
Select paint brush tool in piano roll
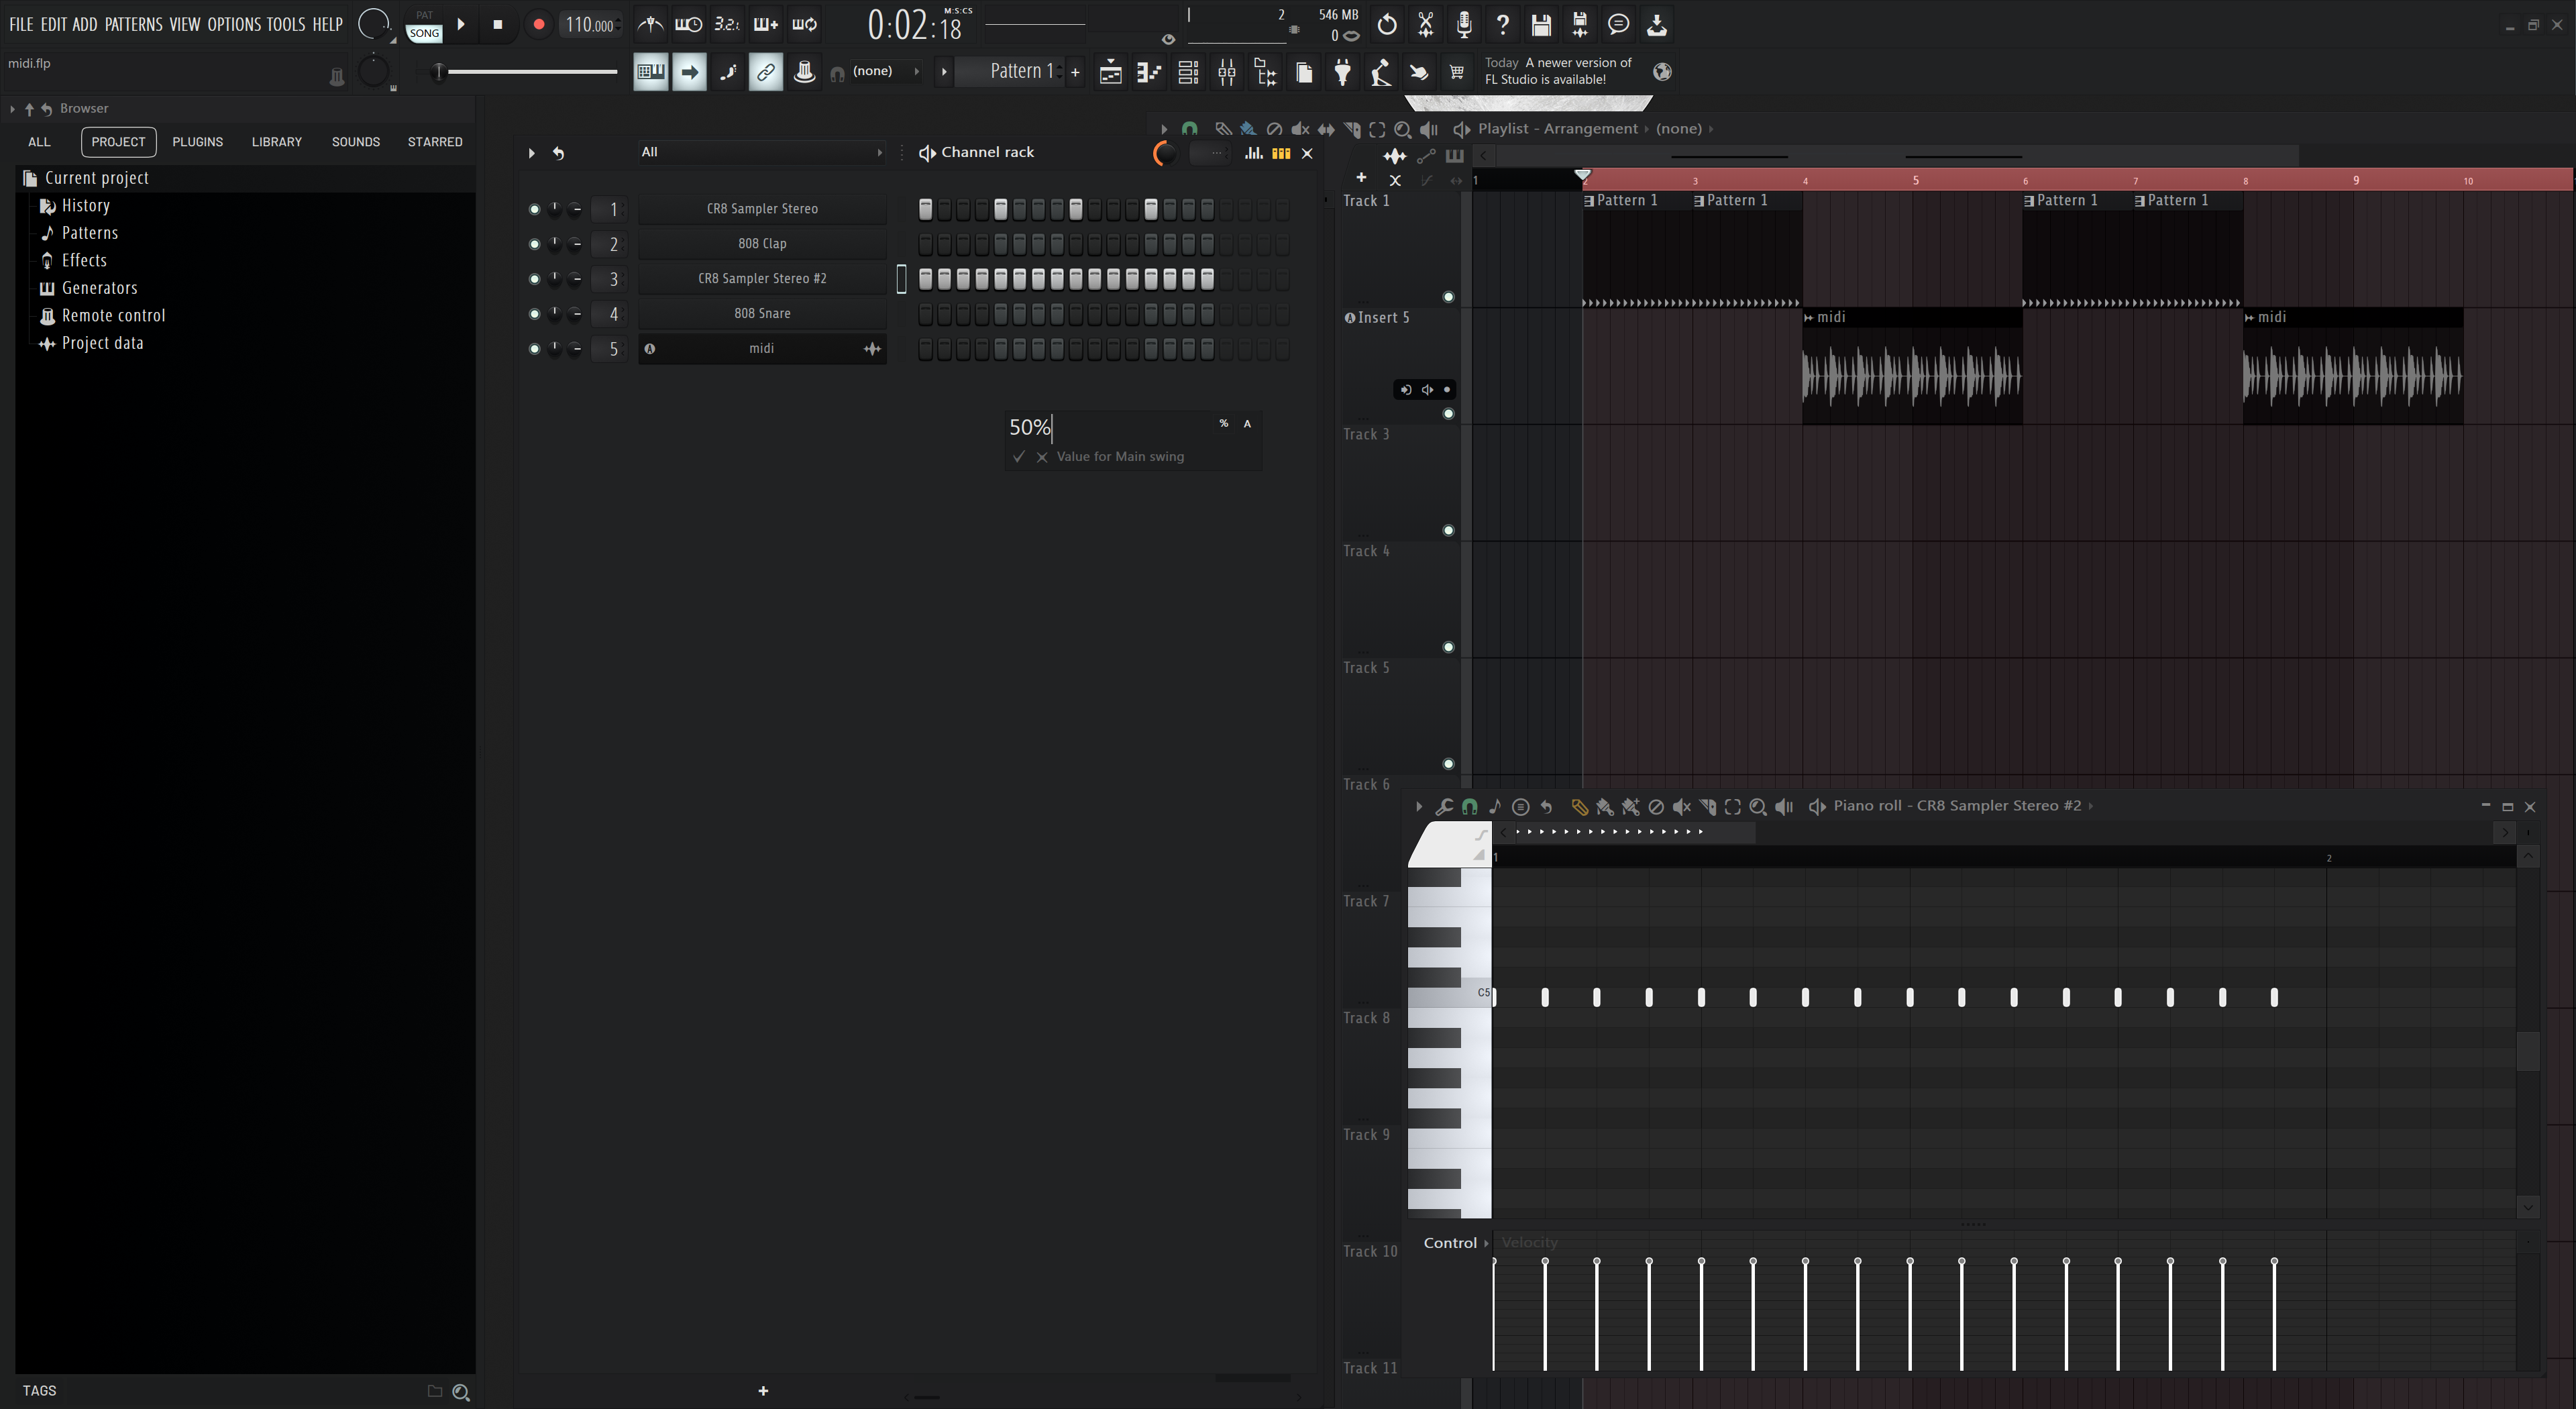coord(1604,806)
